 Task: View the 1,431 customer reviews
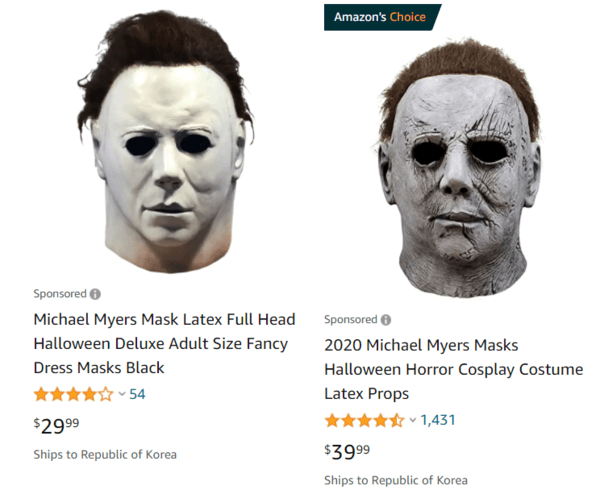pyautogui.click(x=438, y=420)
